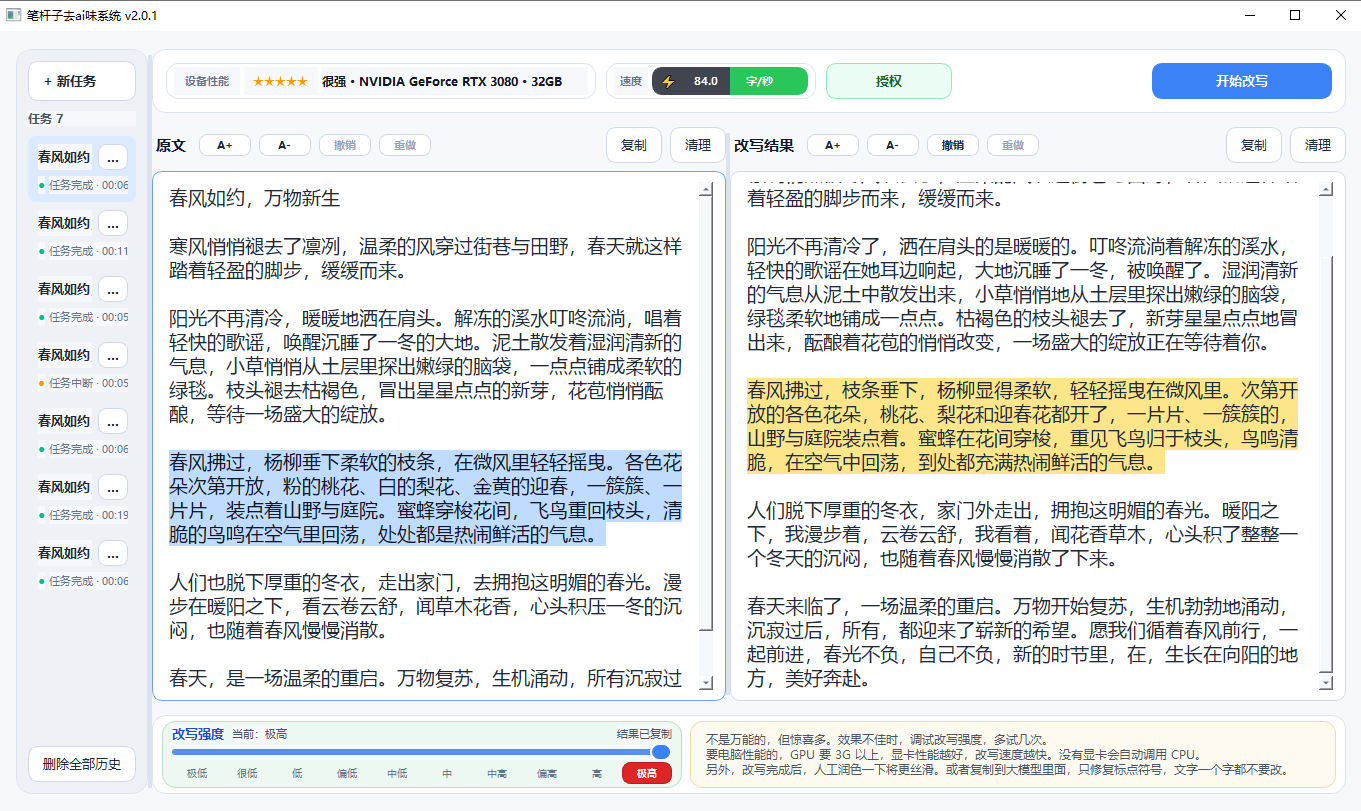Redo in the 原文 panel with 重做
Image resolution: width=1361 pixels, height=811 pixels.
(x=405, y=145)
